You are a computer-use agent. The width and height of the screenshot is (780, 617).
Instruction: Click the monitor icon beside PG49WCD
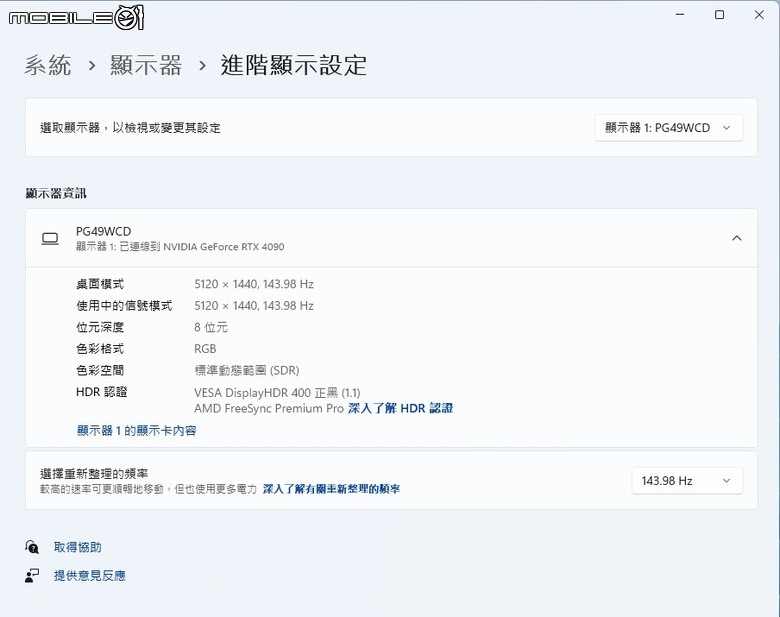tap(50, 239)
